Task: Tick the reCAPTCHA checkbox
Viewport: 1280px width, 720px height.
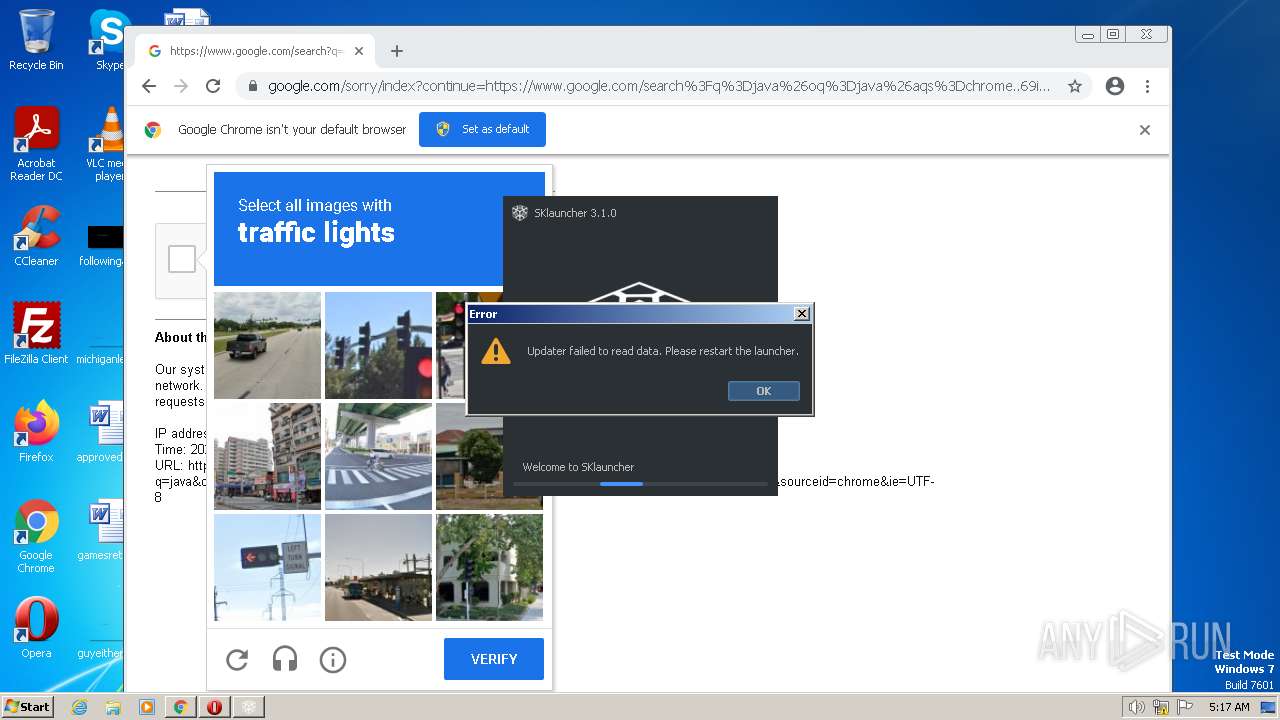Action: [x=182, y=260]
